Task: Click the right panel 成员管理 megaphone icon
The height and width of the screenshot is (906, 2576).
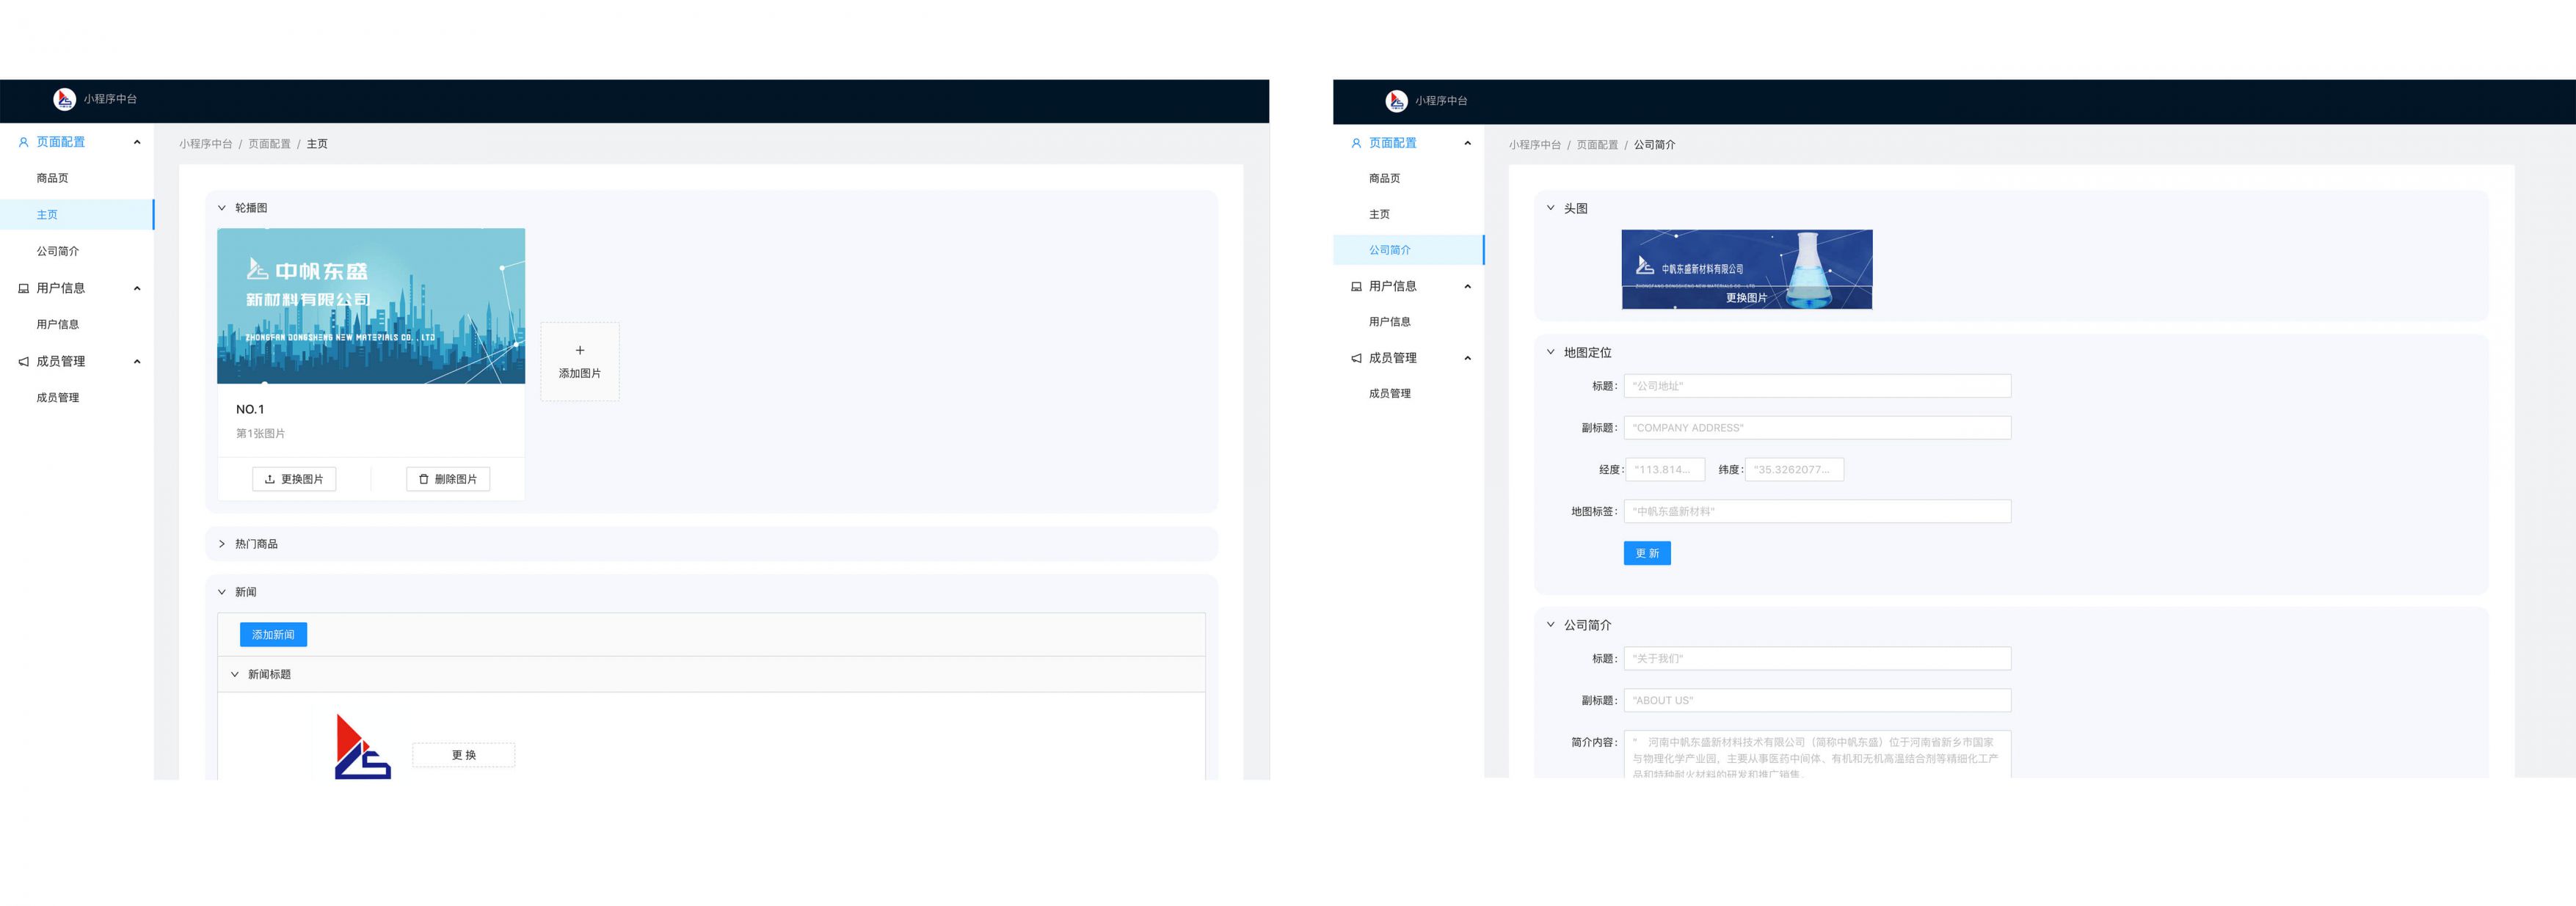Action: 1355,358
